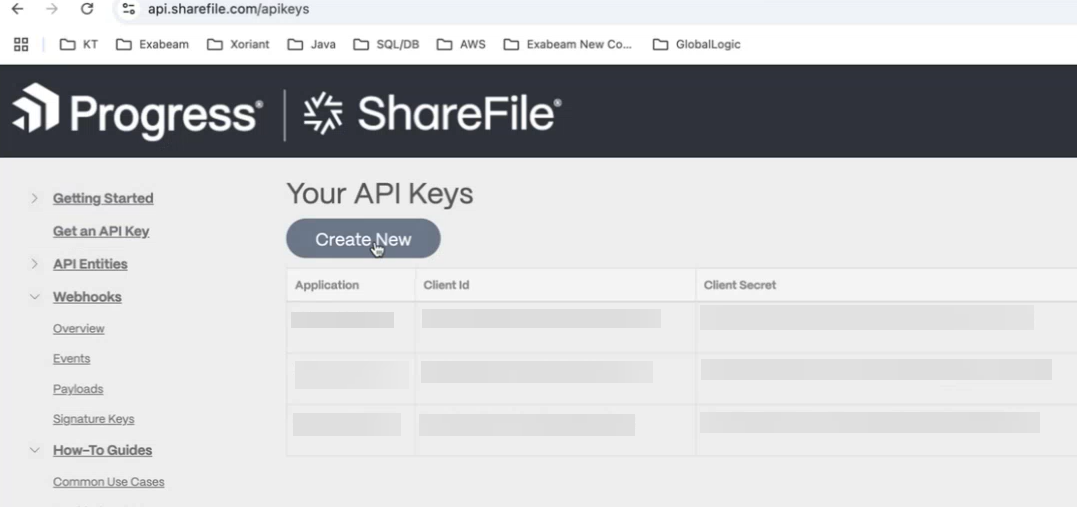
Task: Open the API Entities link
Action: (90, 264)
